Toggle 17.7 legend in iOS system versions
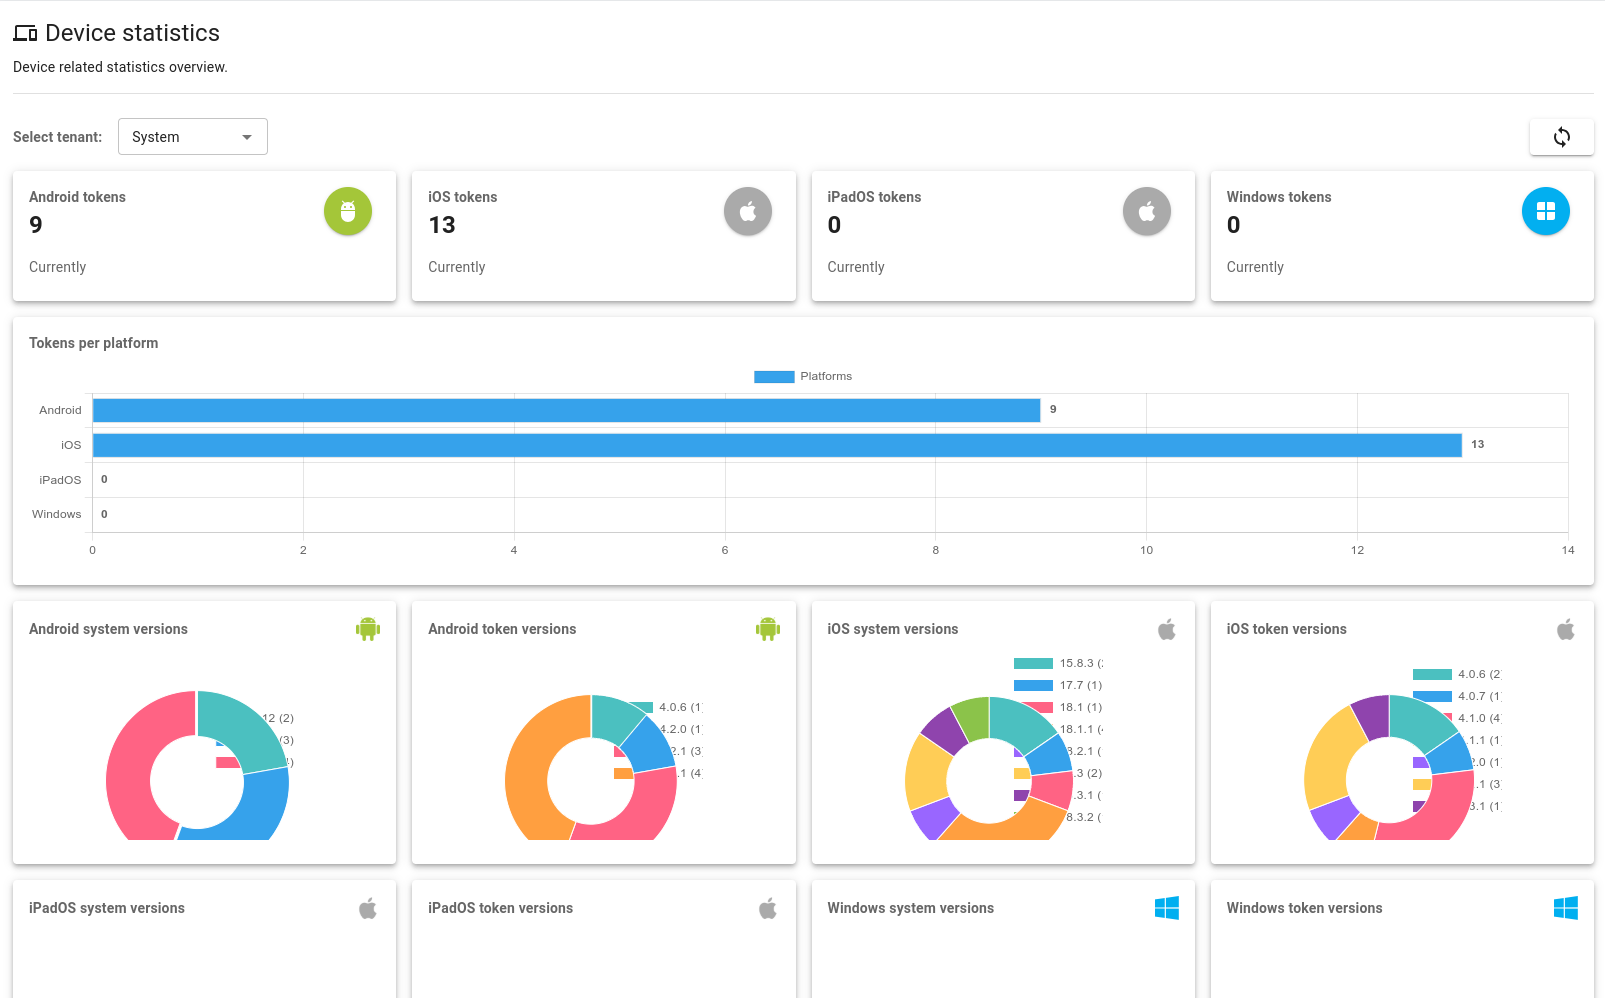This screenshot has height=998, width=1605. 1056,686
